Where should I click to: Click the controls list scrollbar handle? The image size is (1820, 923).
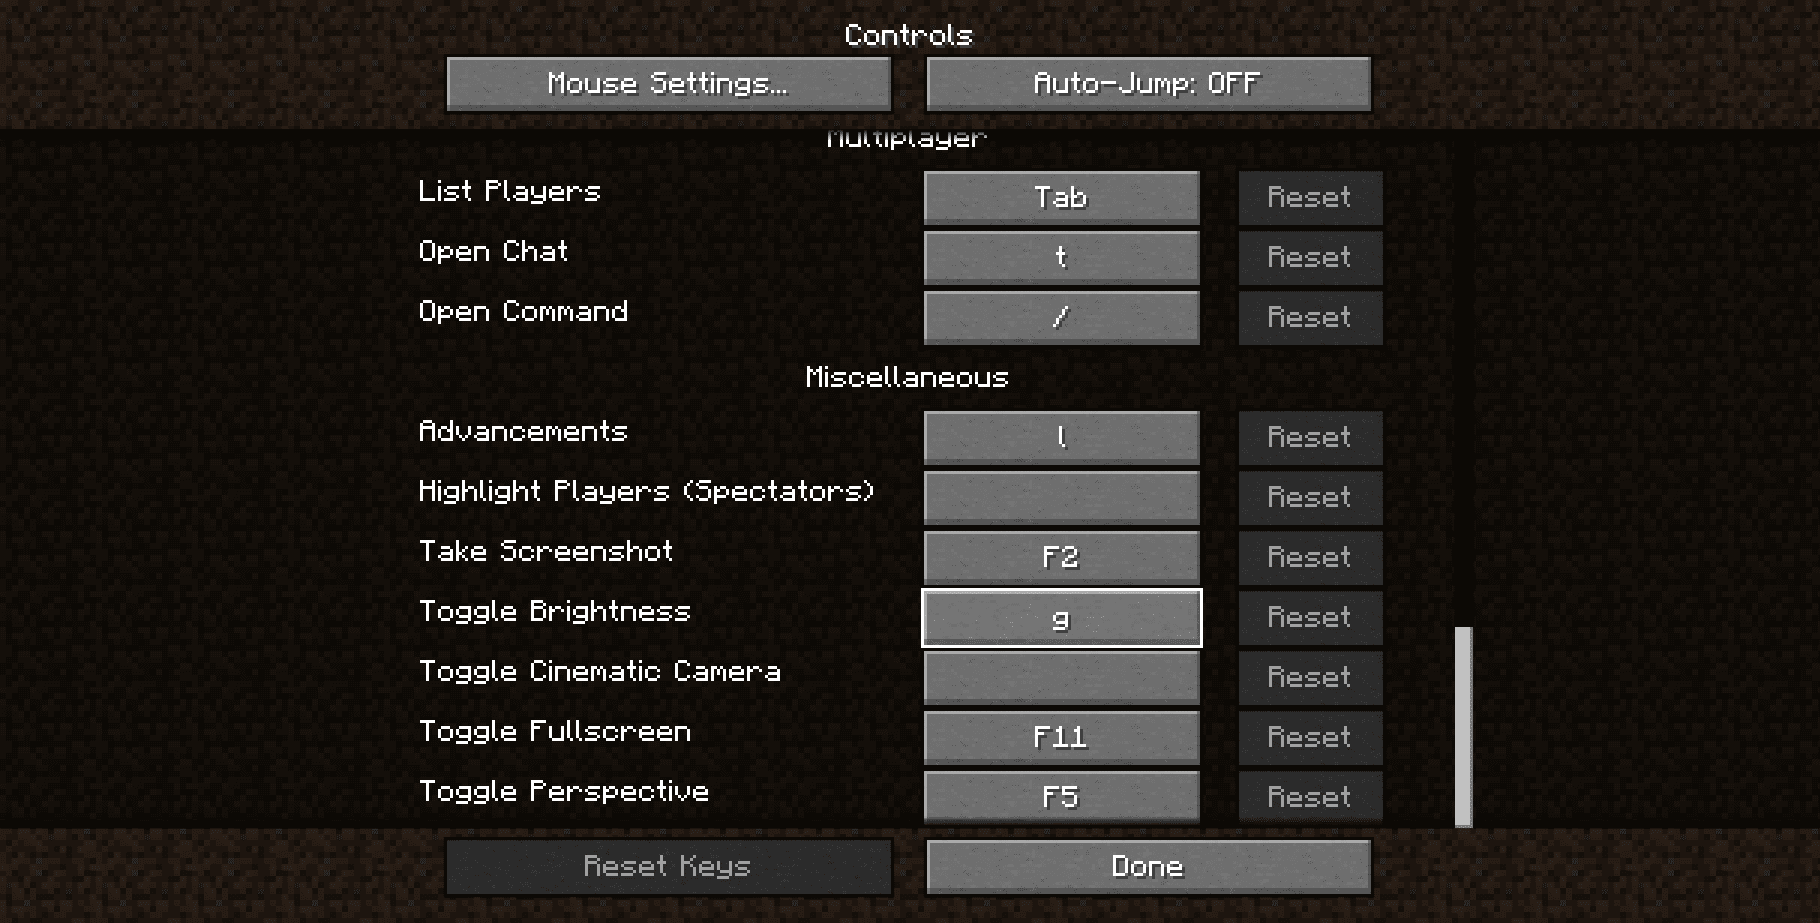(1463, 727)
